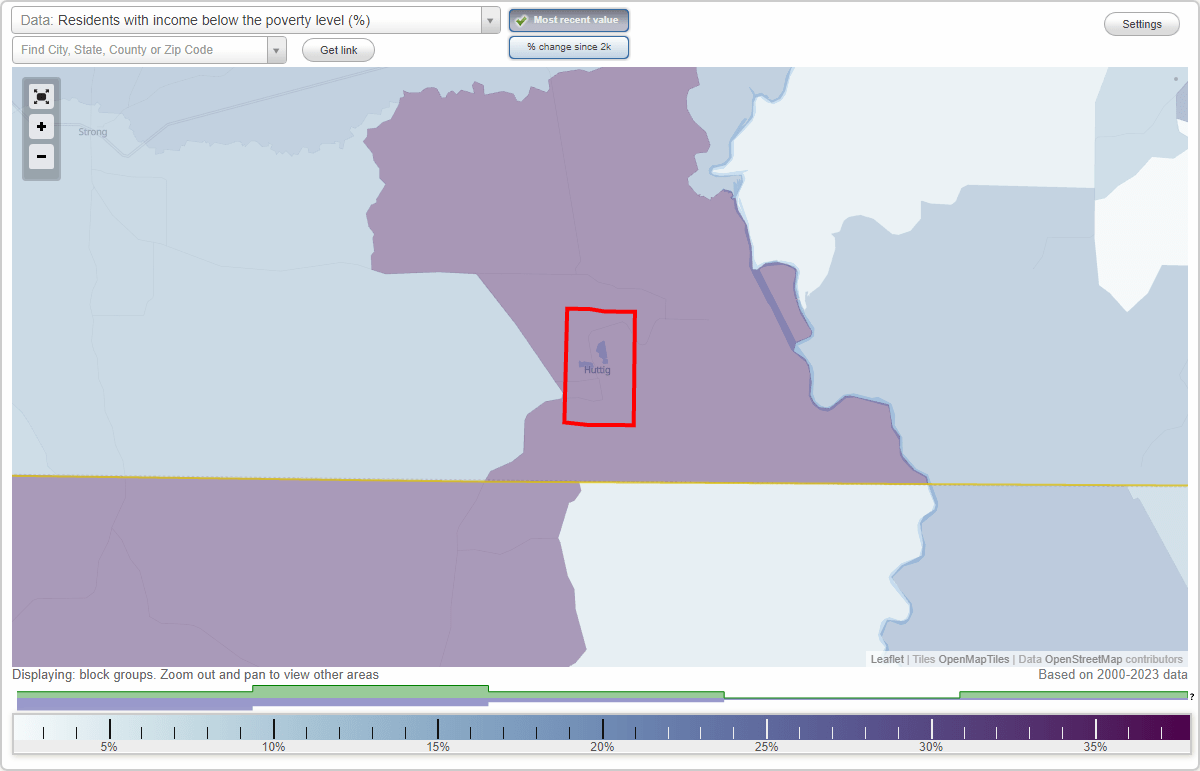1200x771 pixels.
Task: Open the Settings panel
Action: [1141, 23]
